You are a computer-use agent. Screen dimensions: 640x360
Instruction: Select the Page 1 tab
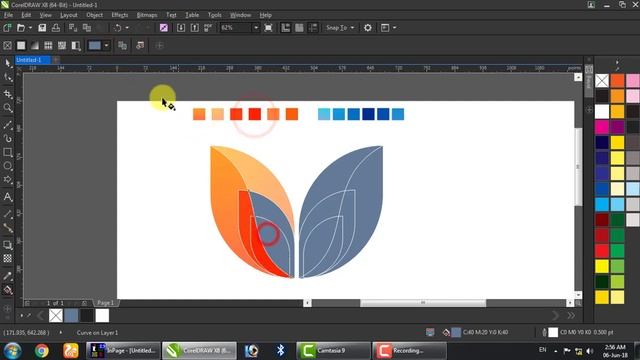[105, 303]
